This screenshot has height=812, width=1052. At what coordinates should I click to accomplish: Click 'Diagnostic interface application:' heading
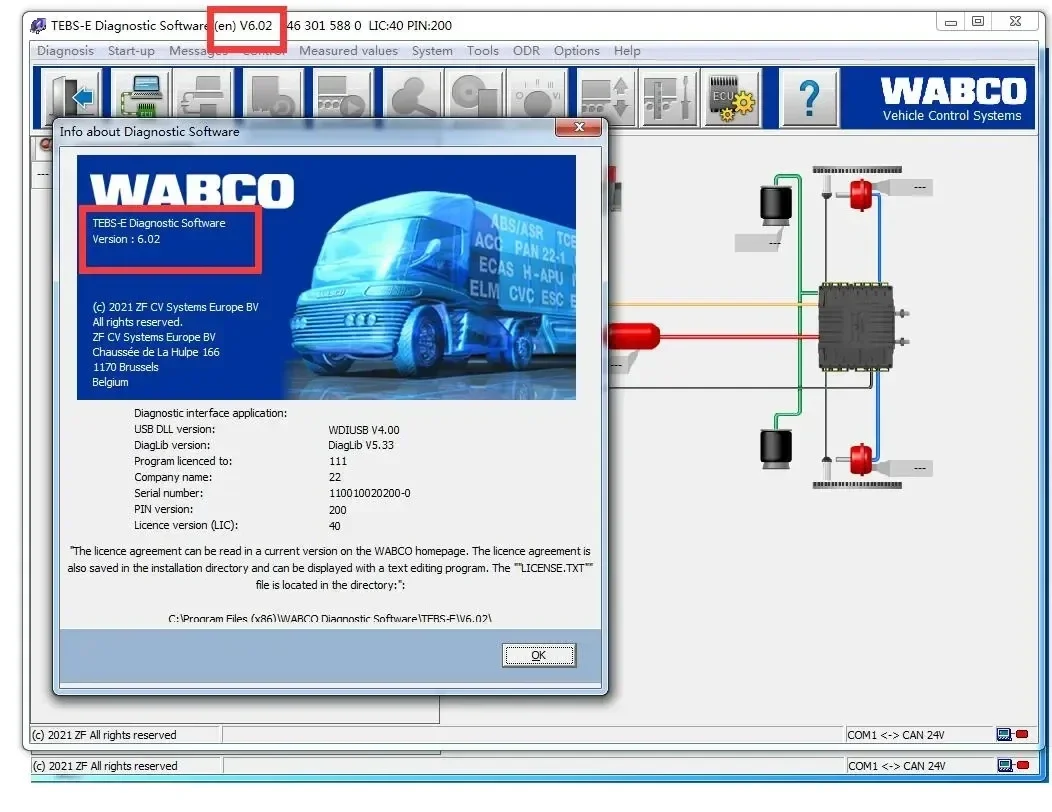(211, 413)
